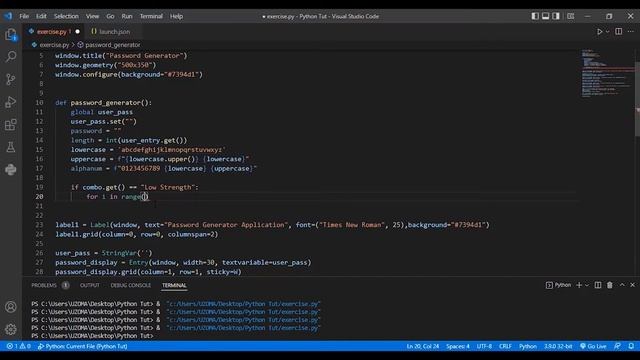The image size is (640, 360).
Task: Run Python file with play button
Action: tap(600, 31)
